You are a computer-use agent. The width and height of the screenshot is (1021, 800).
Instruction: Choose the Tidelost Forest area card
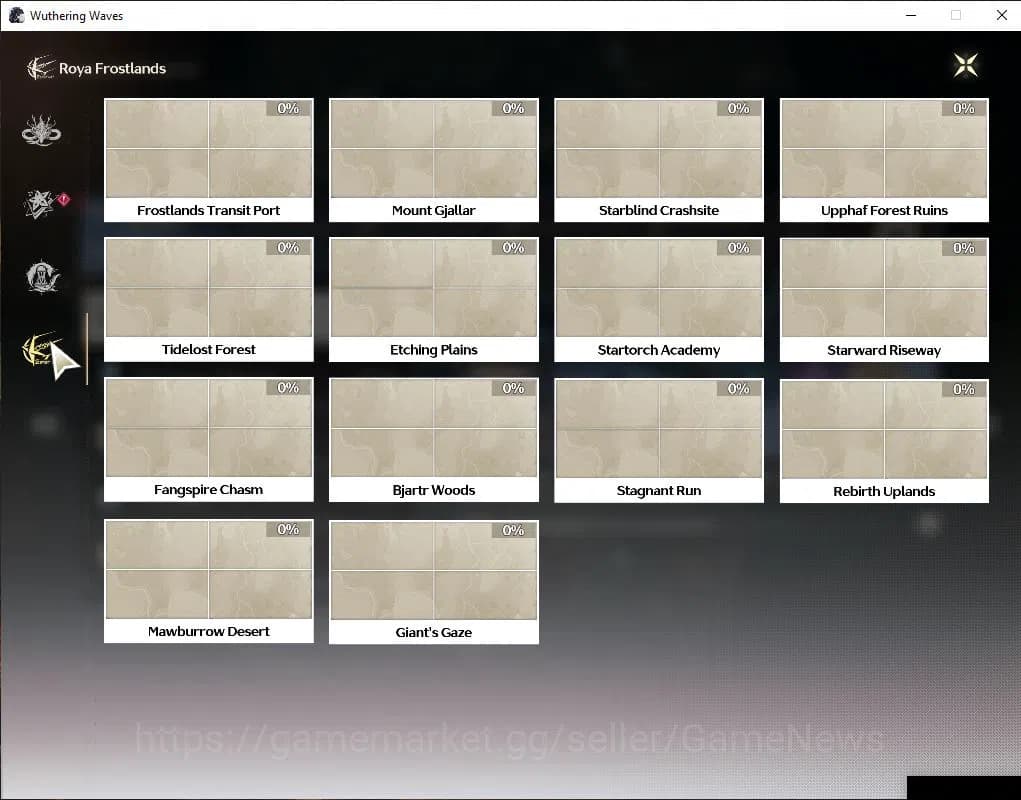click(208, 298)
